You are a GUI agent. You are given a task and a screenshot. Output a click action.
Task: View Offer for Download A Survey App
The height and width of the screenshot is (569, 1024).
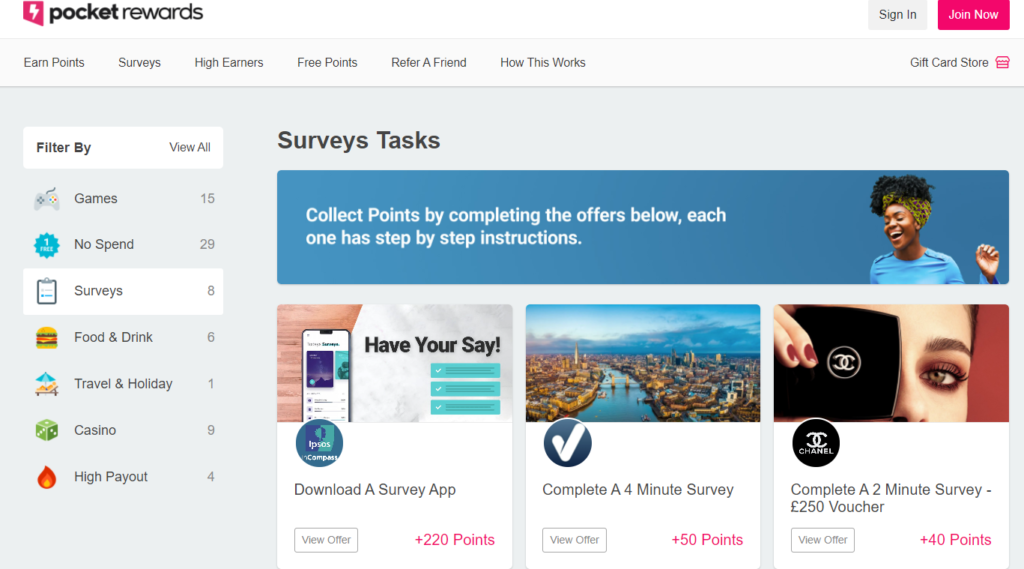click(326, 540)
